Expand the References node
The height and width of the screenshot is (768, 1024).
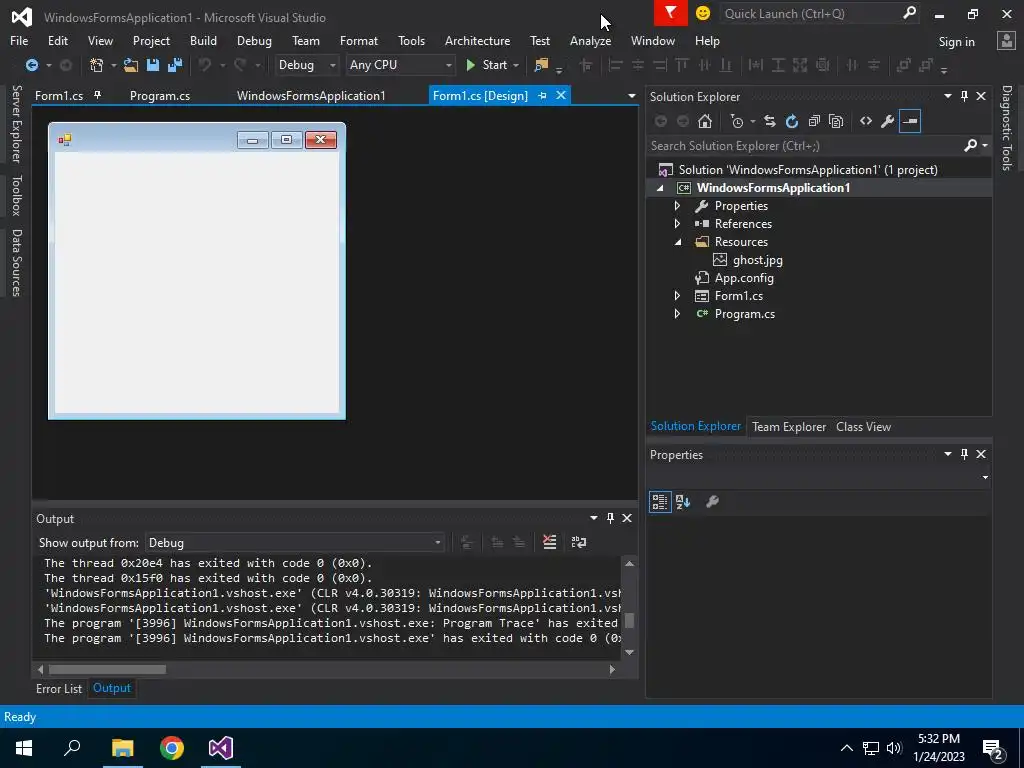(x=677, y=223)
